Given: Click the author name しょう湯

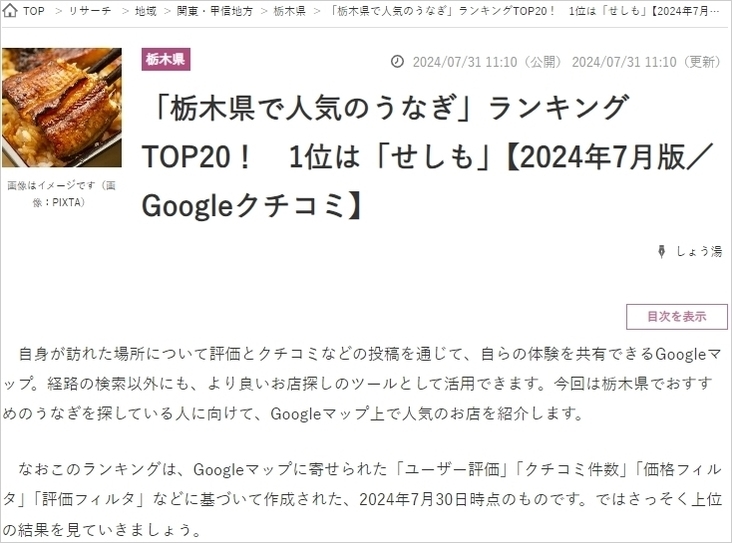Looking at the screenshot, I should point(699,252).
